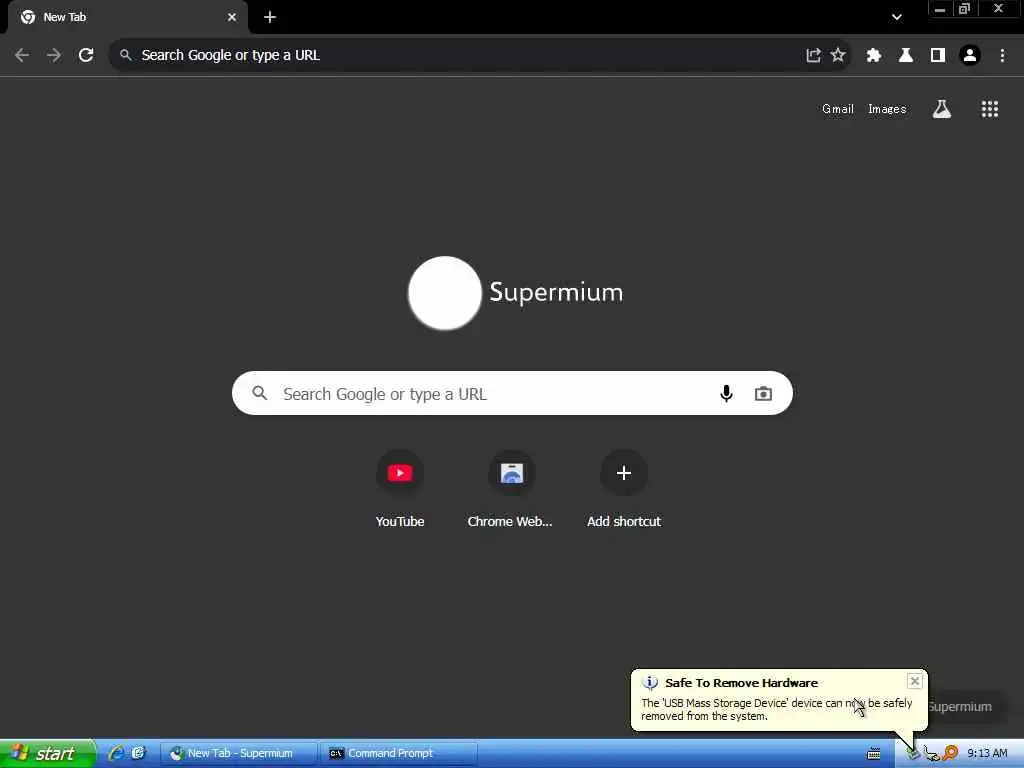
Task: Open a new tab with plus button
Action: [270, 17]
